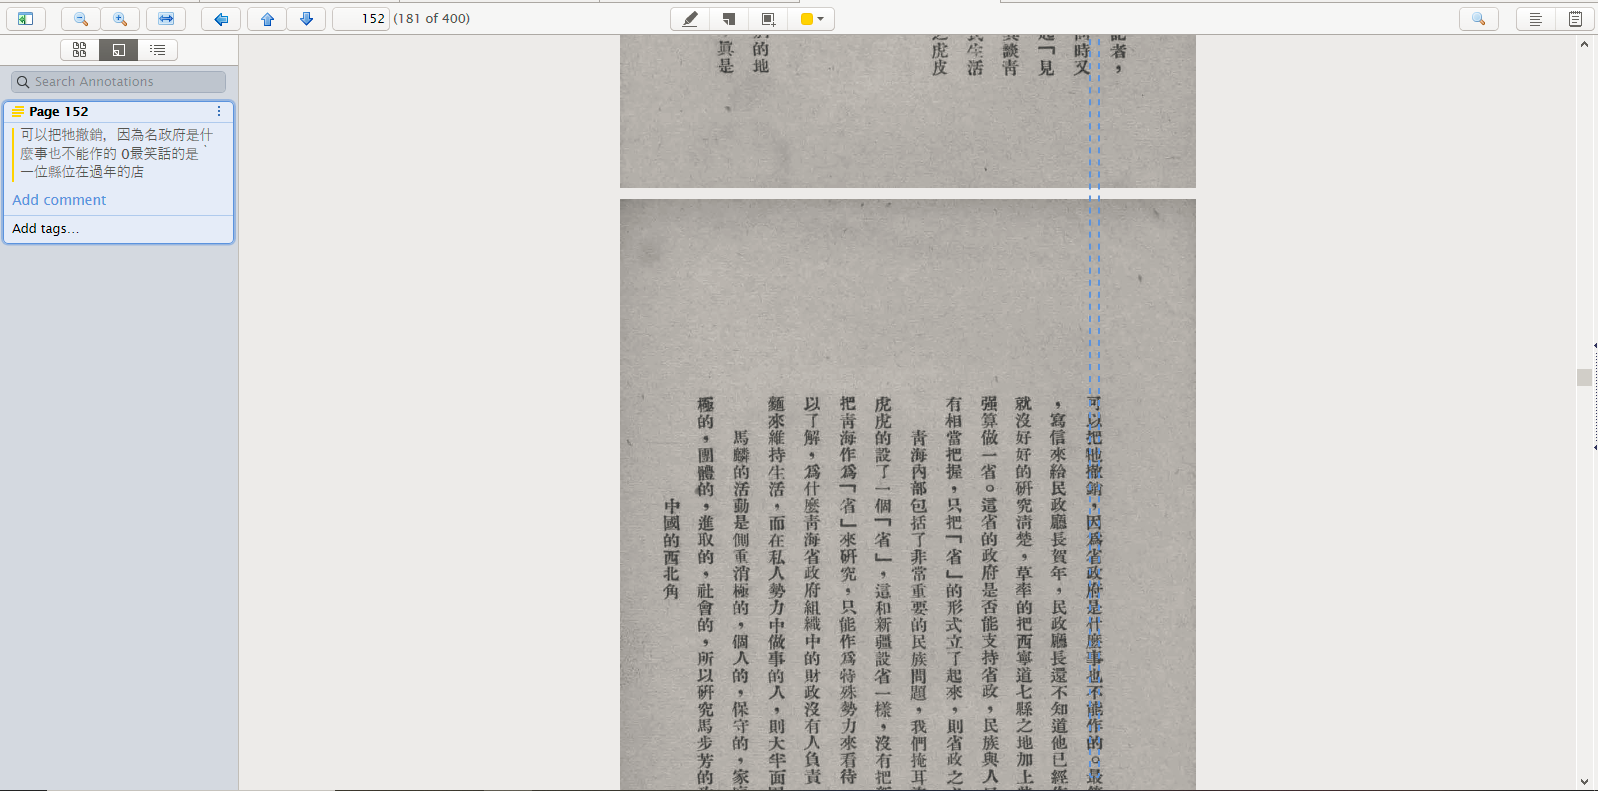This screenshot has width=1598, height=791.
Task: Select the highlight text tool
Action: [690, 19]
